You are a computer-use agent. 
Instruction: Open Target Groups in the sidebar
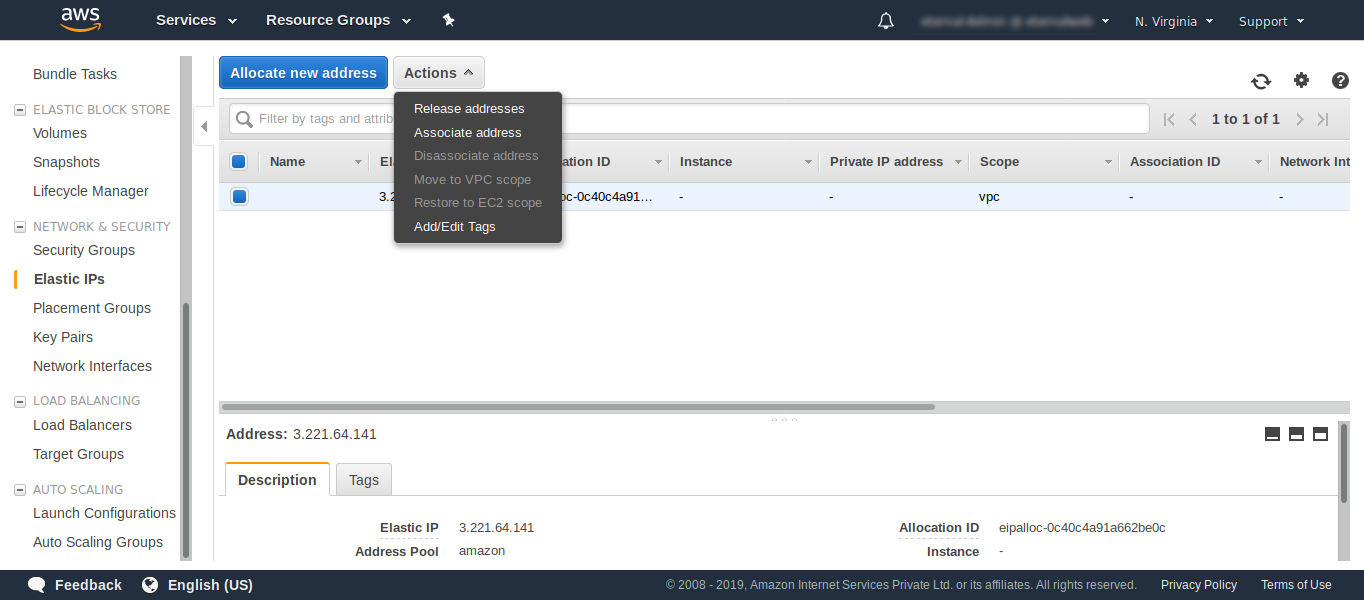[x=79, y=454]
